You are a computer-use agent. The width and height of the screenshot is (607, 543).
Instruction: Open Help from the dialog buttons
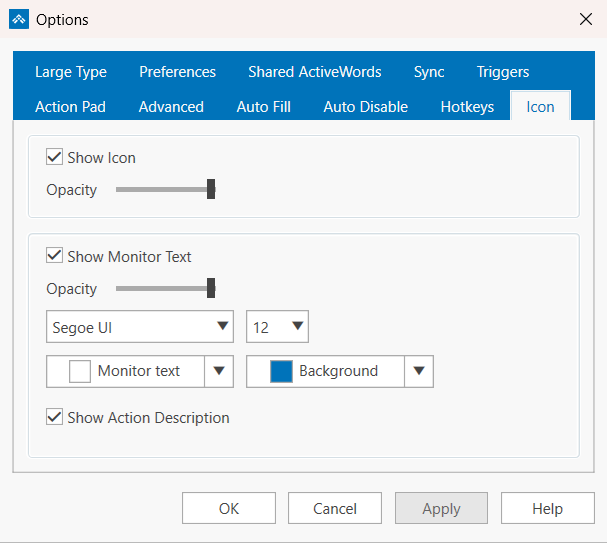(548, 508)
